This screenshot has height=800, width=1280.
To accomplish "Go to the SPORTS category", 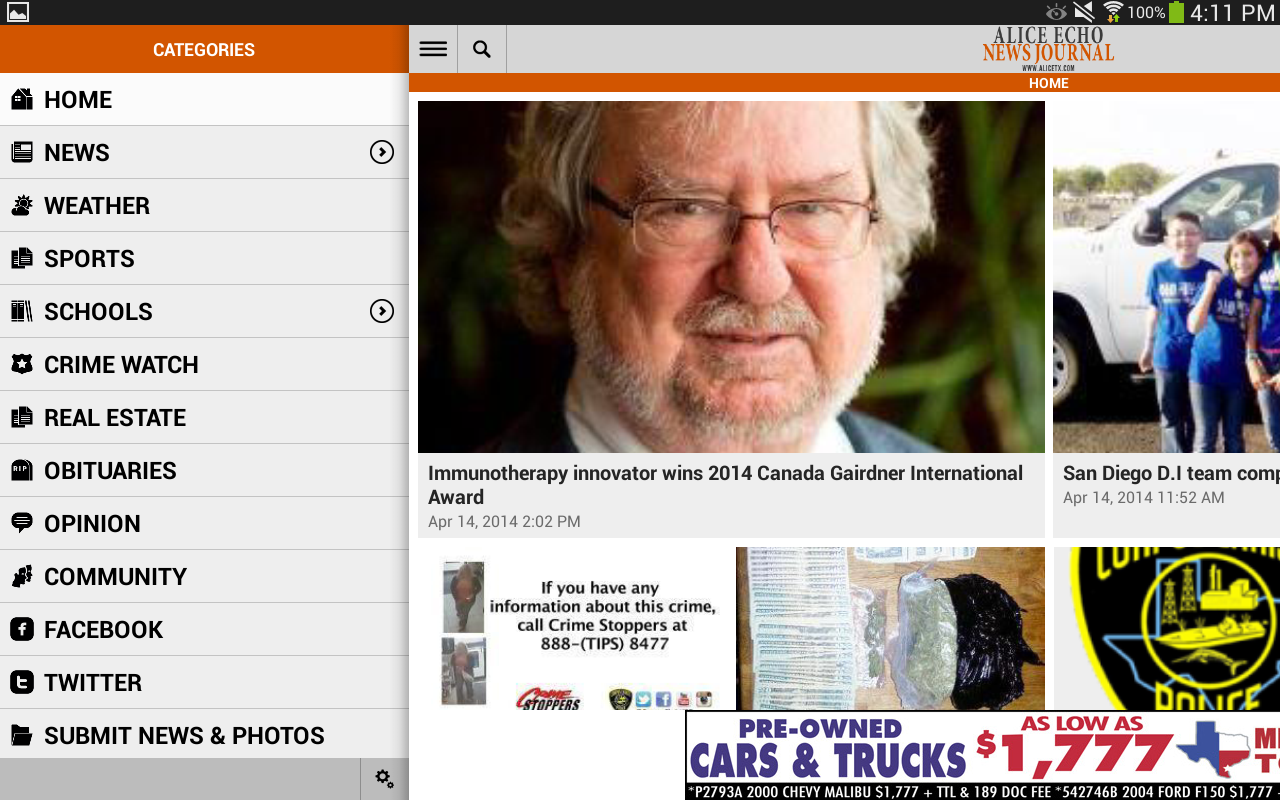I will (204, 258).
